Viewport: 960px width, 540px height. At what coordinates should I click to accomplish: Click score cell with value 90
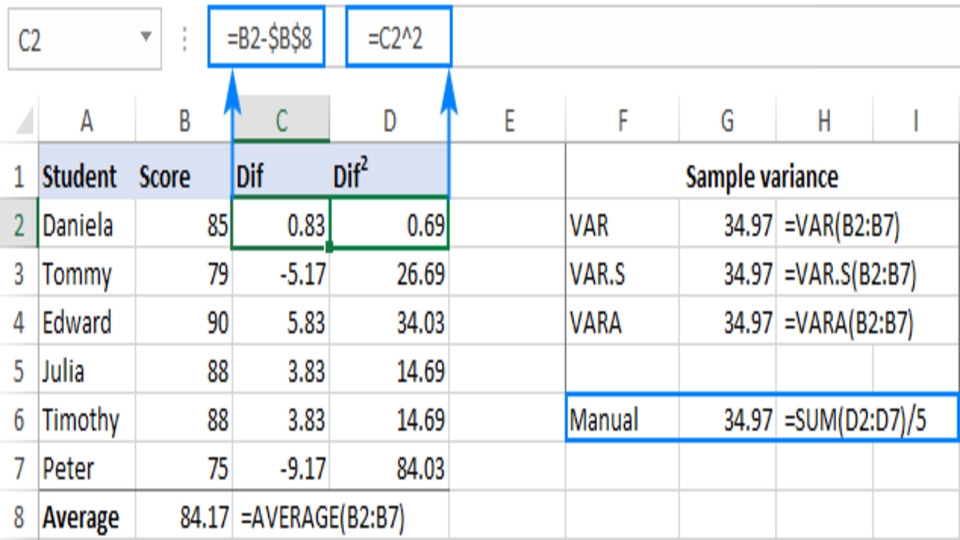click(x=184, y=322)
